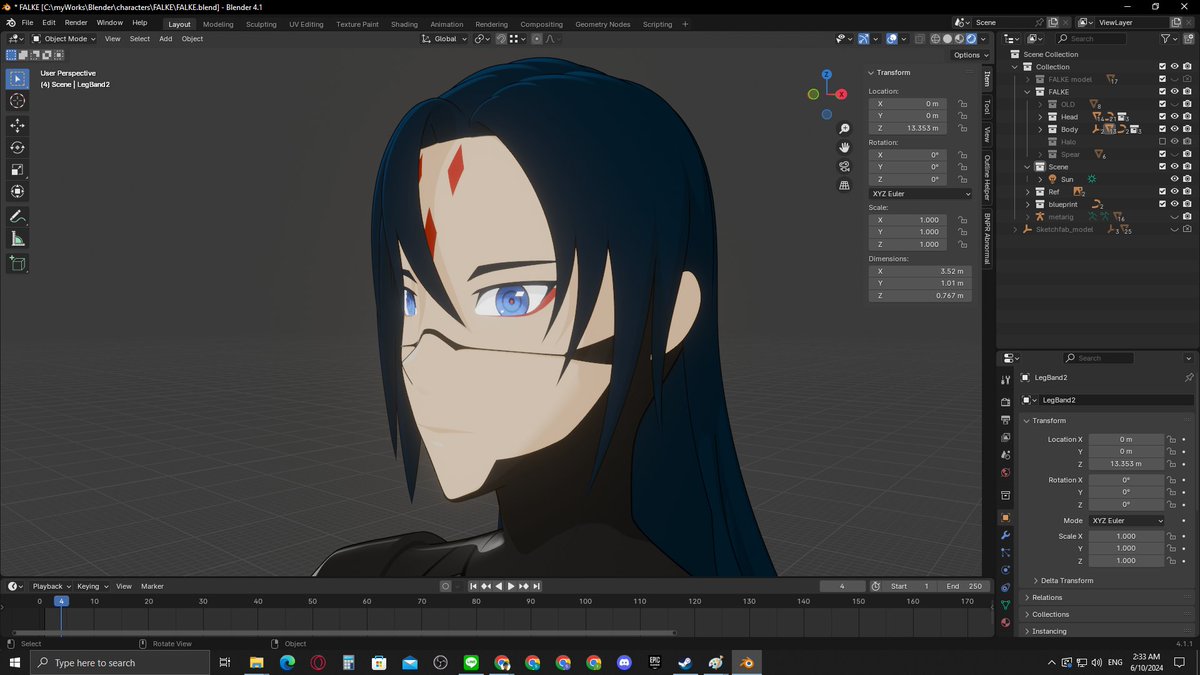Open the Tool properties tab icon
1200x675 pixels.
1005,380
